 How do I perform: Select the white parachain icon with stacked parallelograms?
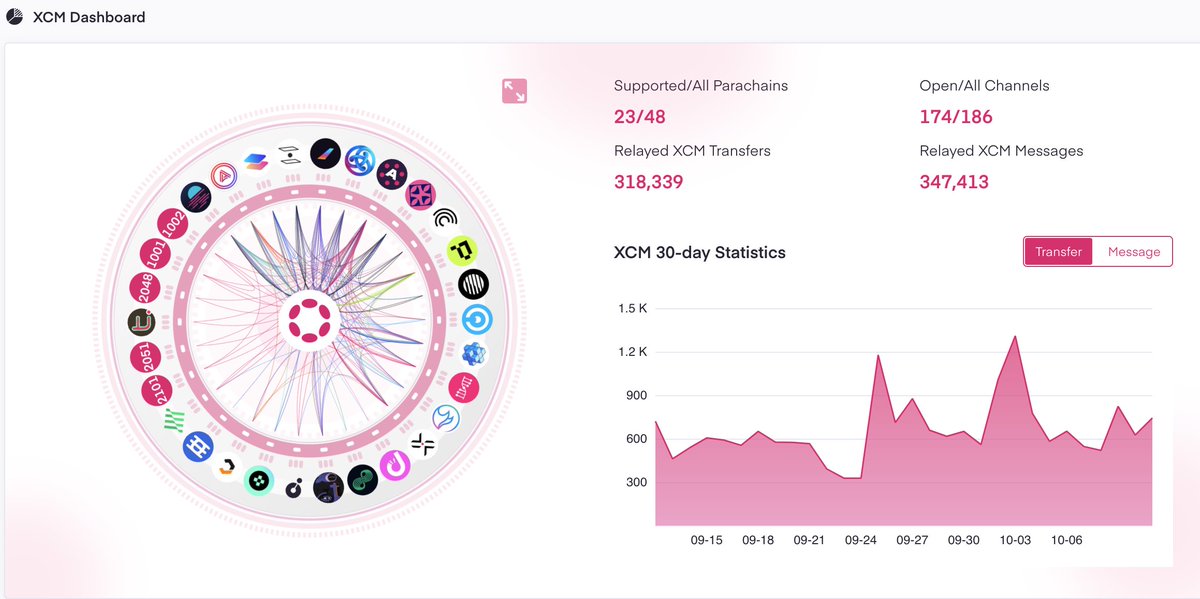[x=289, y=154]
